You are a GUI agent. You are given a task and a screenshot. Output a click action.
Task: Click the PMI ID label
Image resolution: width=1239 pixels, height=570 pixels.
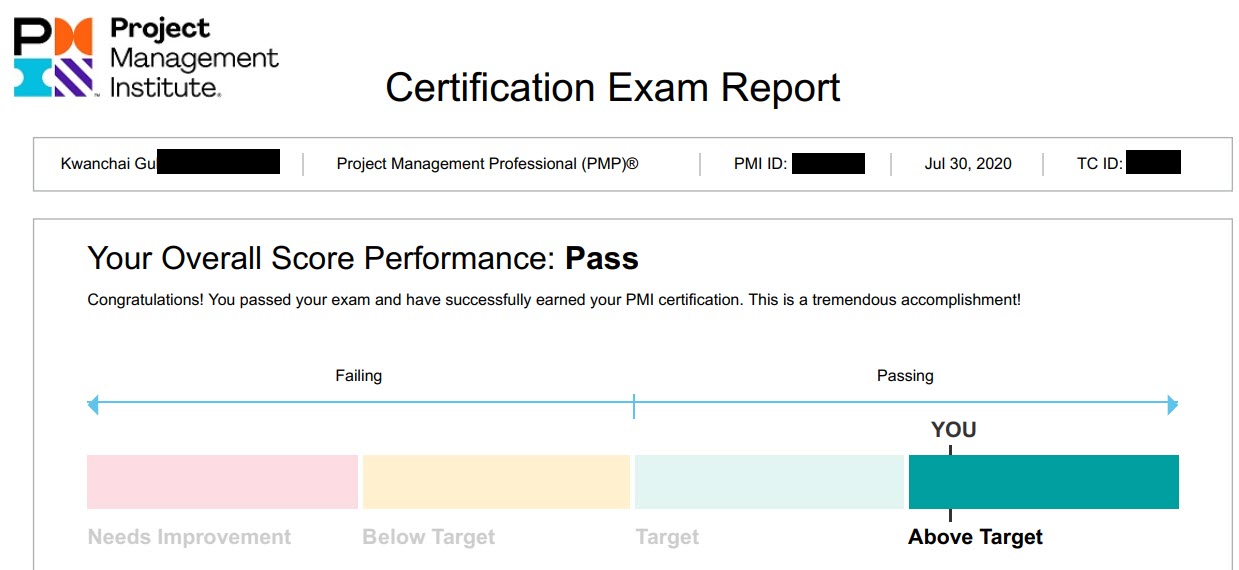761,164
